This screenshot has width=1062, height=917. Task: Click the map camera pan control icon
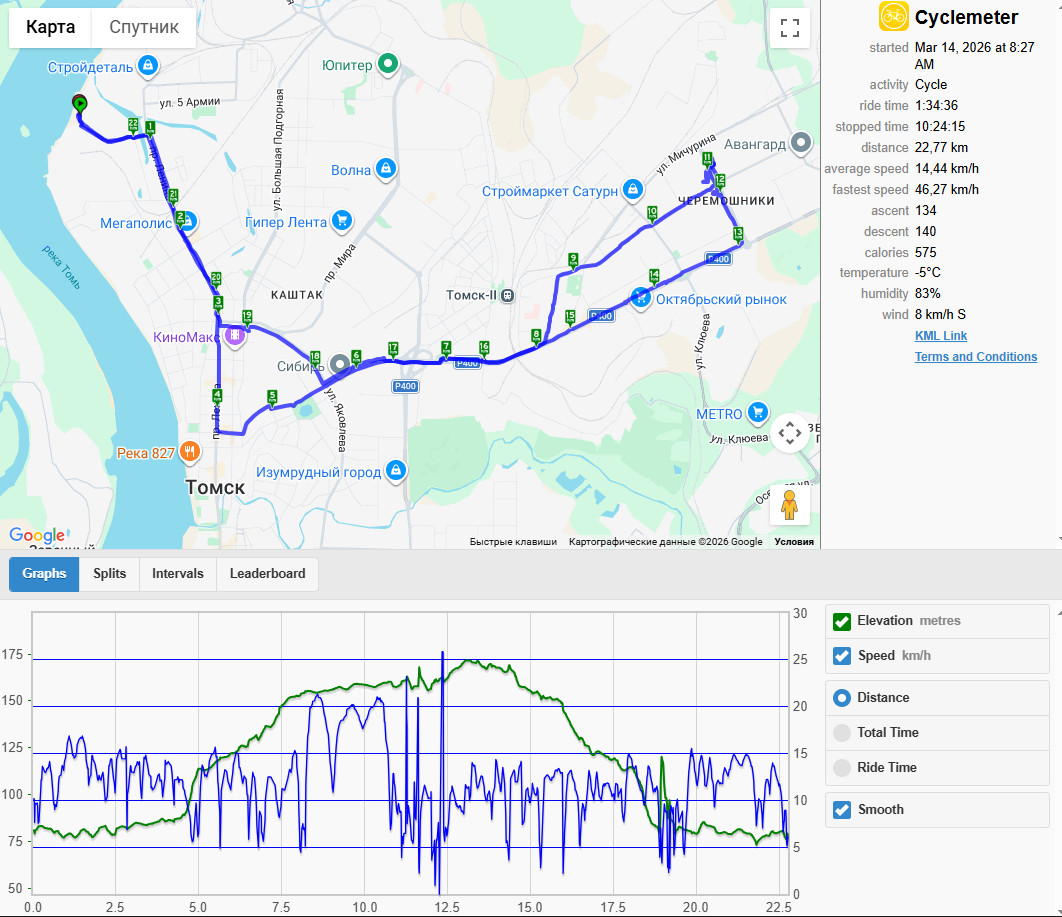coord(790,433)
